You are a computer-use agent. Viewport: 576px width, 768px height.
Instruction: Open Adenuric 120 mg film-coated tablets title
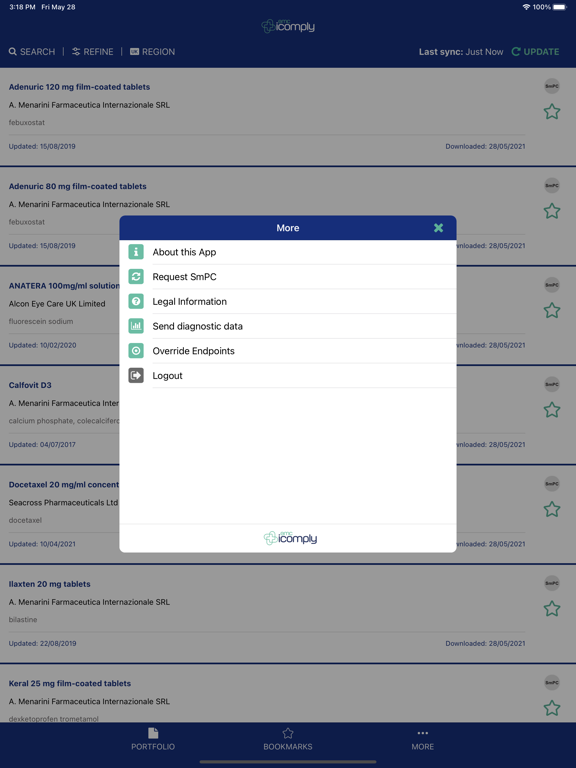(79, 87)
